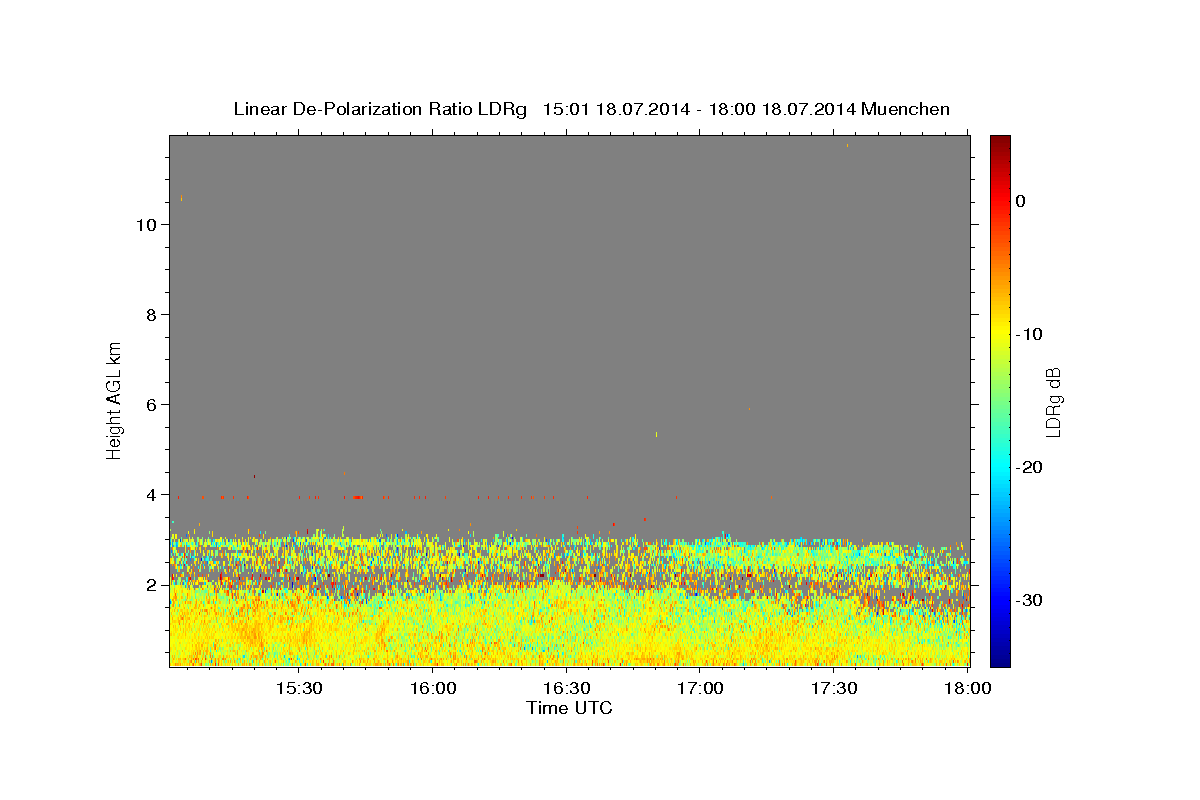This screenshot has height=800, width=1200.
Task: Click the 17:30 time tick label
Action: 834,688
